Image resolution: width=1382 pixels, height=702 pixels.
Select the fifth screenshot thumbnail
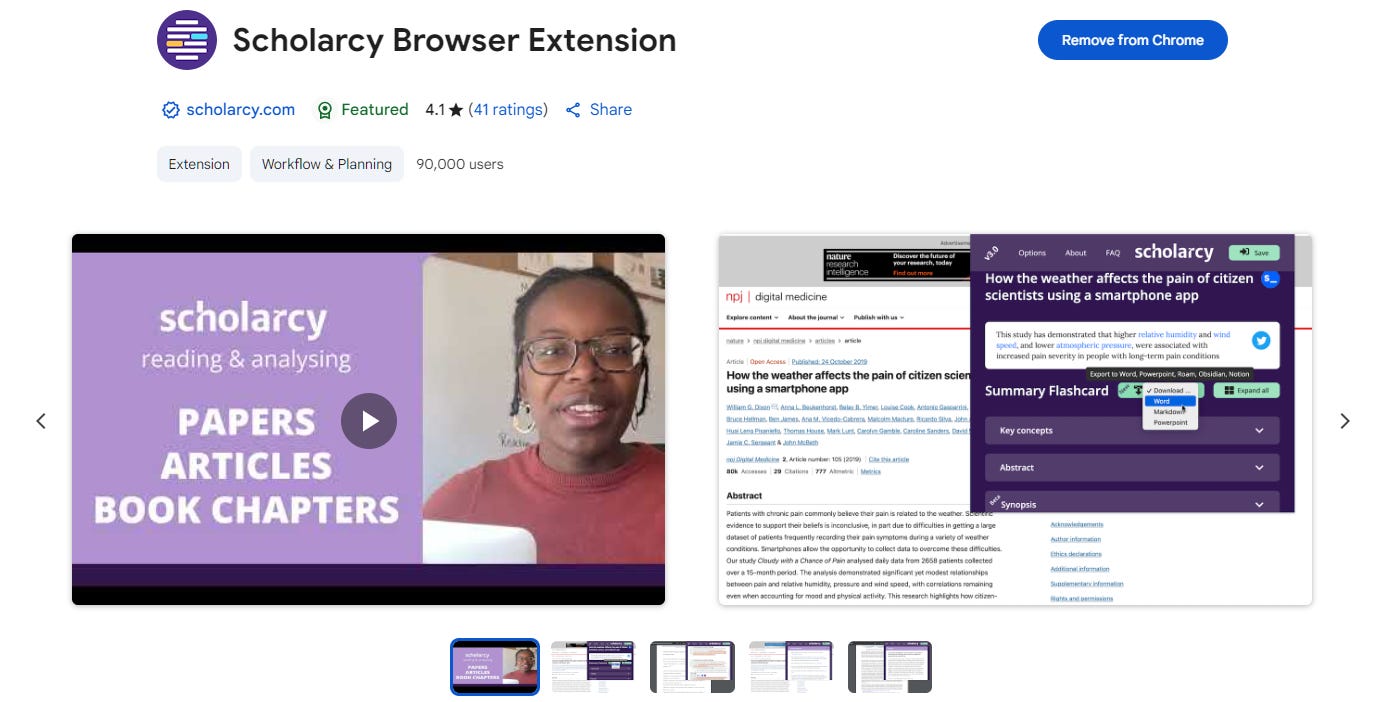click(890, 667)
